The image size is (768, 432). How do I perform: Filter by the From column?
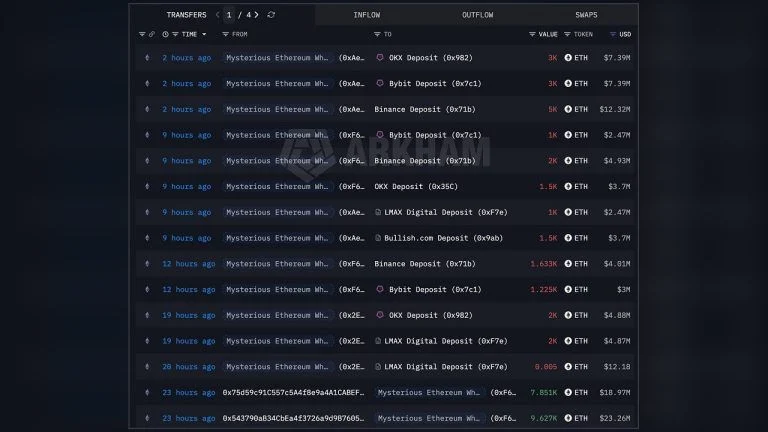(x=225, y=34)
